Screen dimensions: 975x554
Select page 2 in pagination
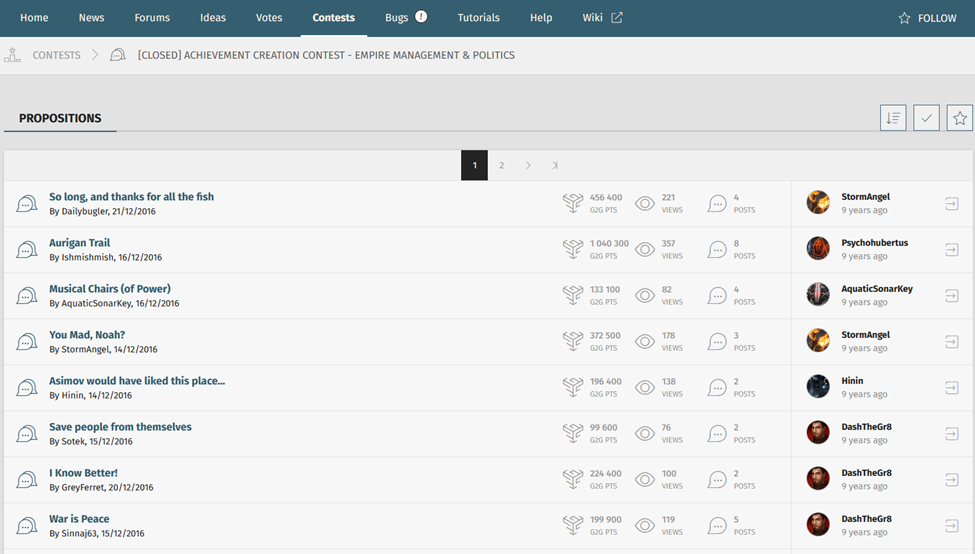click(502, 166)
